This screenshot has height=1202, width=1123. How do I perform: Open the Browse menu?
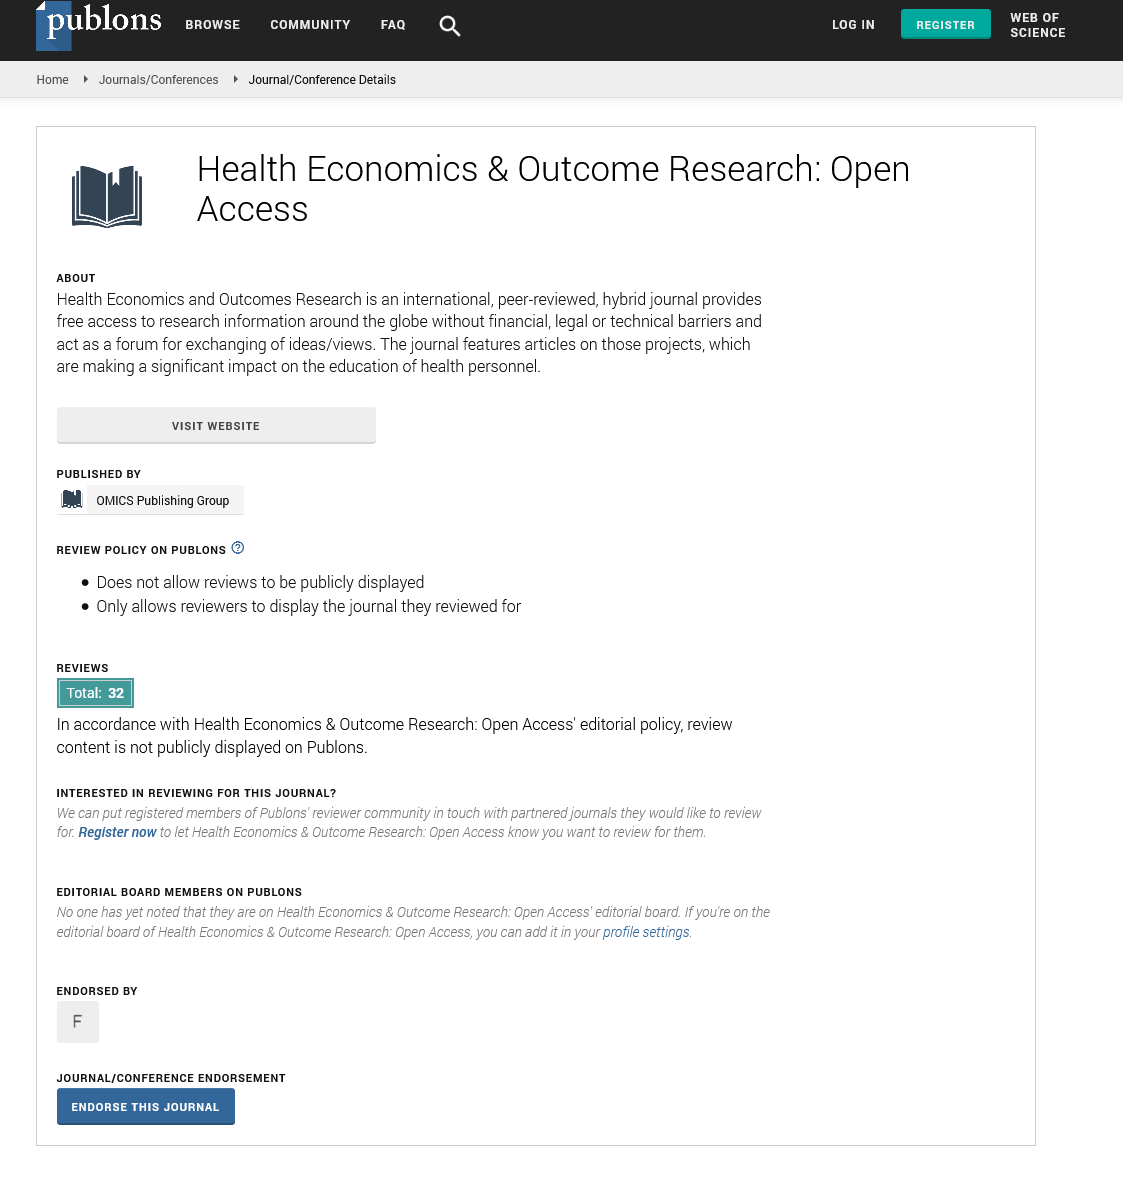212,25
